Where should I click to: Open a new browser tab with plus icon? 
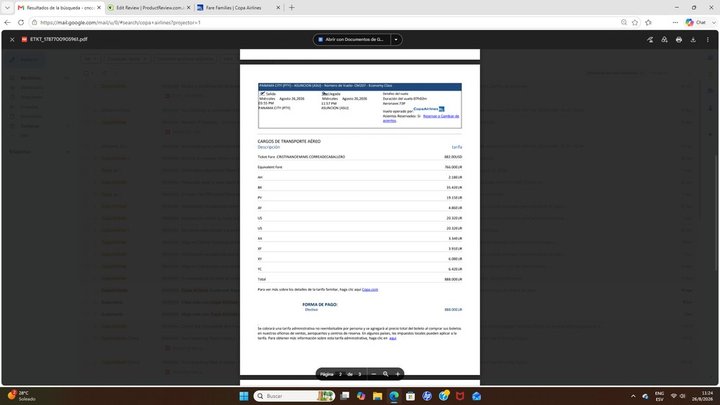pyautogui.click(x=292, y=8)
